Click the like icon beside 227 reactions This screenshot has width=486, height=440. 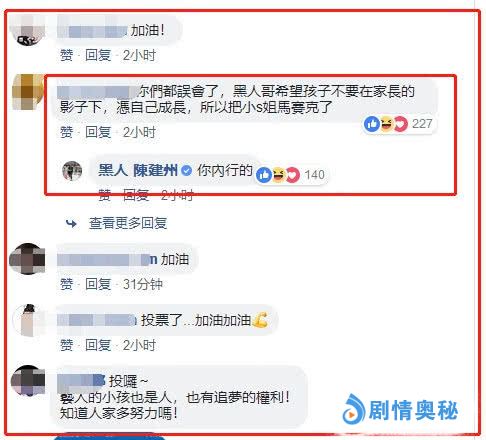point(372,124)
